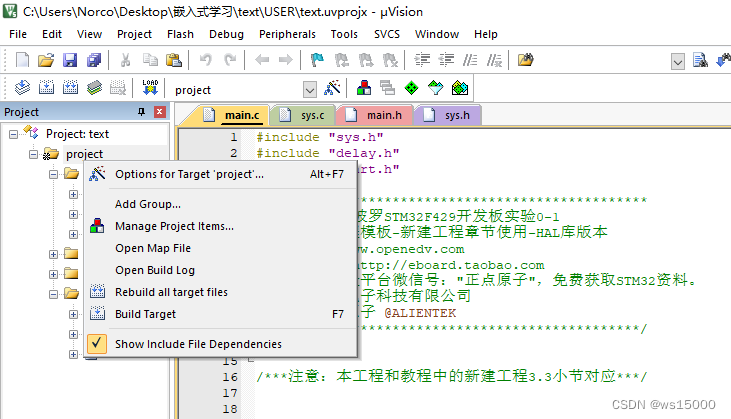Image resolution: width=731 pixels, height=419 pixels.
Task: Paste from clipboard icon
Action: point(173,60)
